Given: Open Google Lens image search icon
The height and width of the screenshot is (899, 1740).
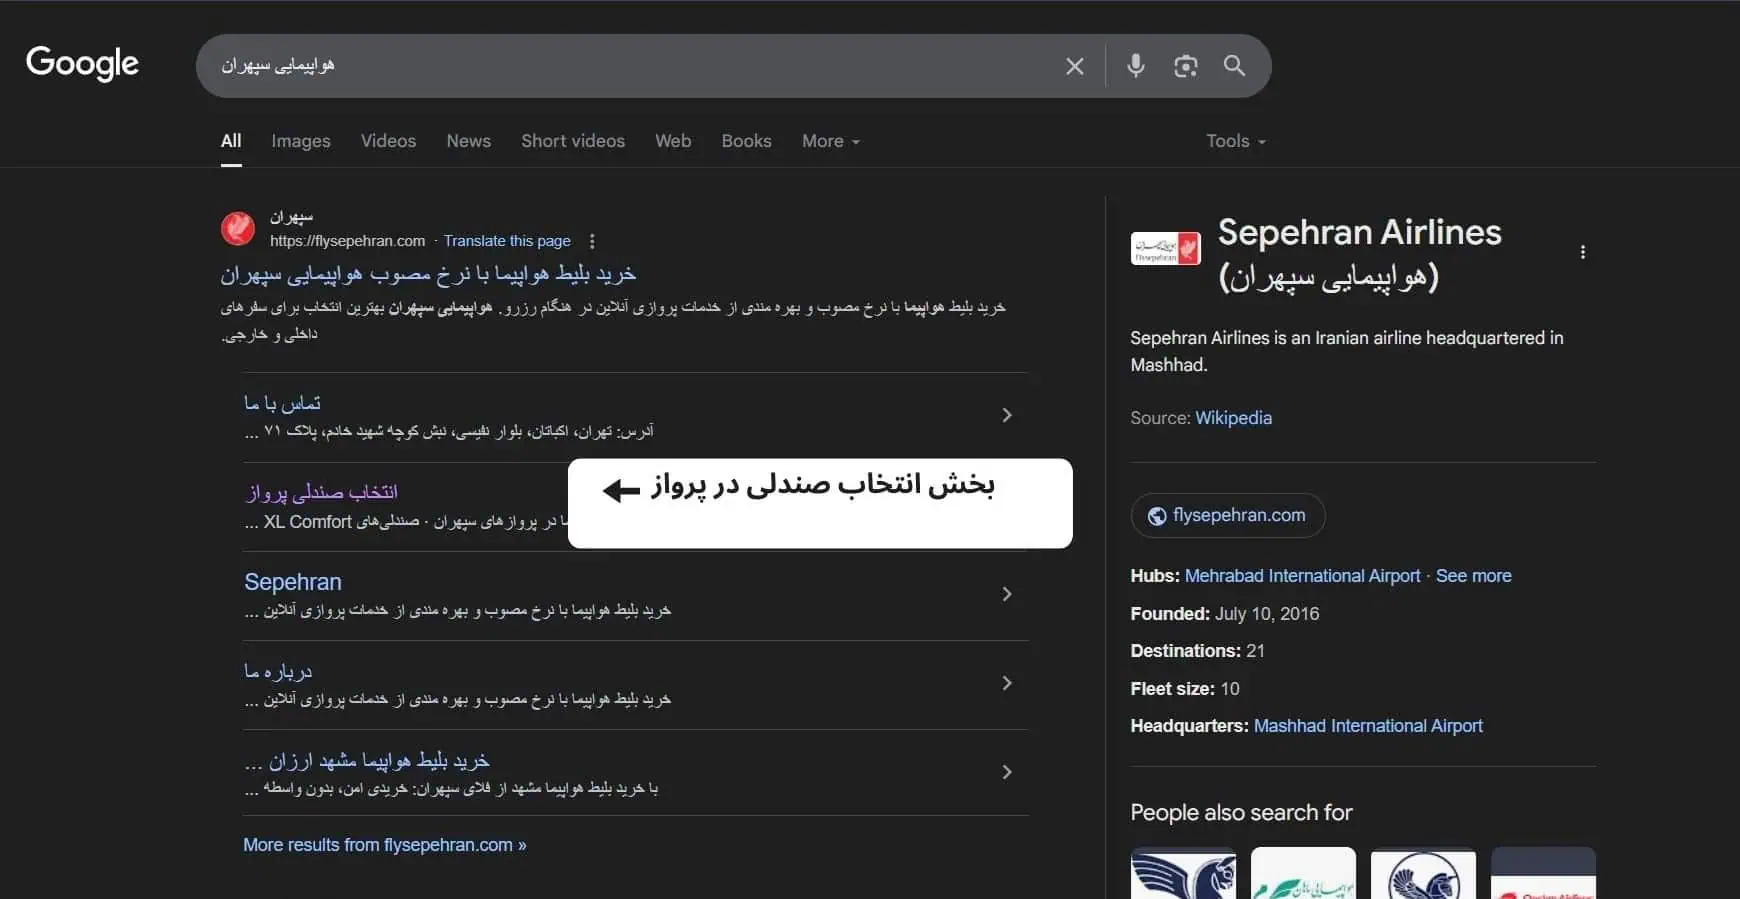Looking at the screenshot, I should pos(1185,66).
